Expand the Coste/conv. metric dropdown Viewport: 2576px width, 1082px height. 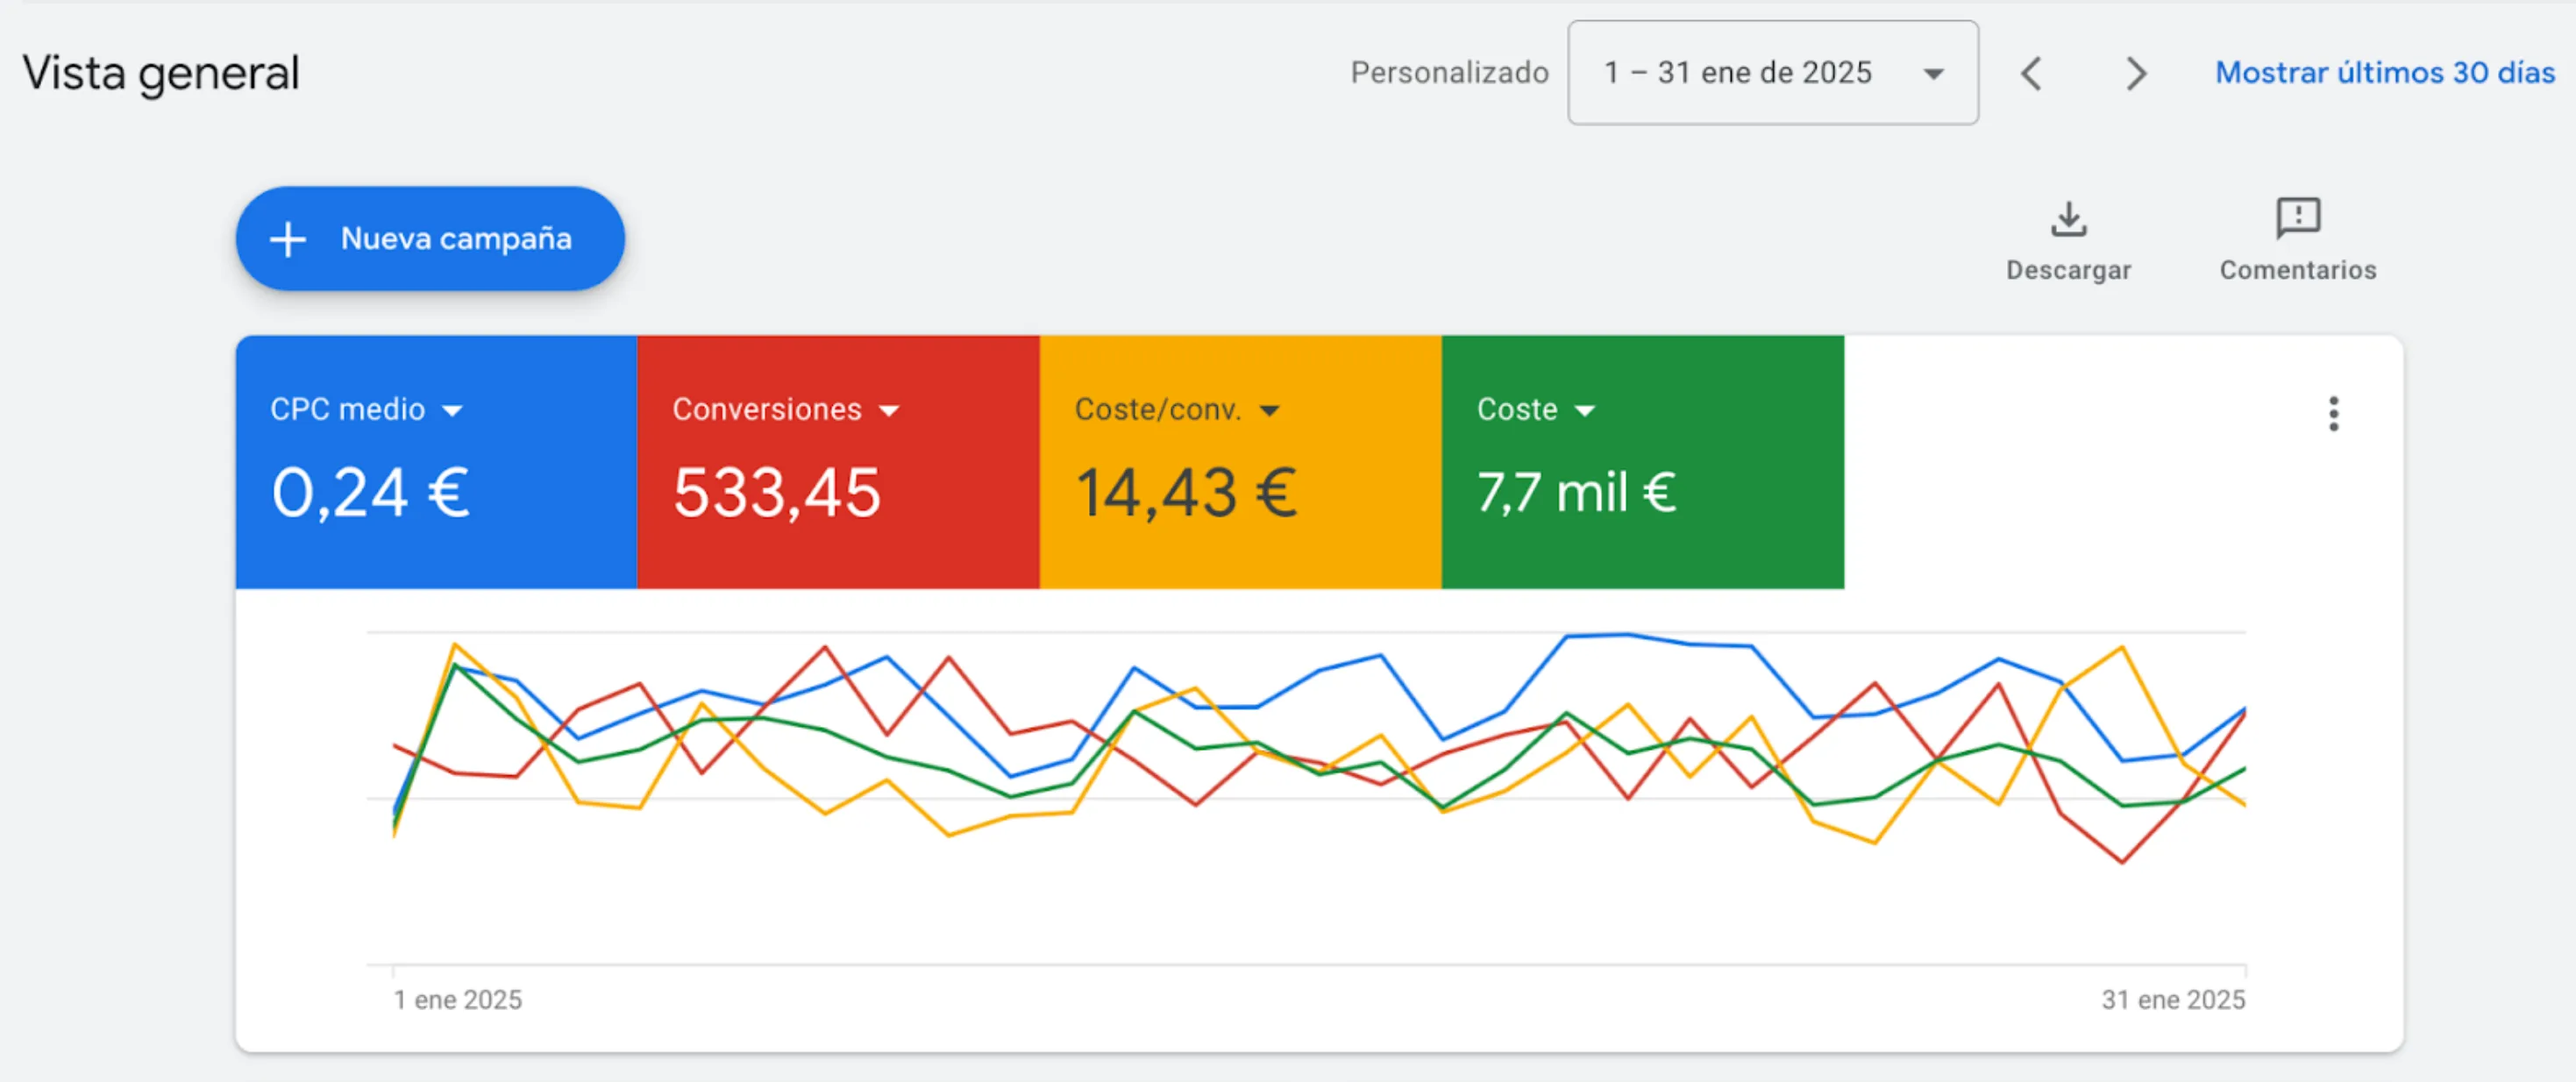click(1269, 410)
